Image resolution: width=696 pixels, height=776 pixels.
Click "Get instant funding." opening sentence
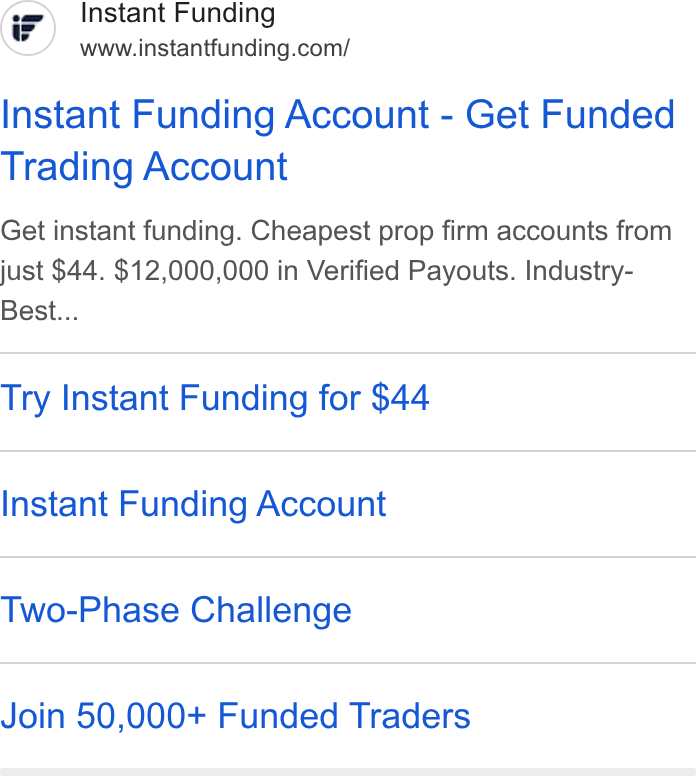coord(121,231)
